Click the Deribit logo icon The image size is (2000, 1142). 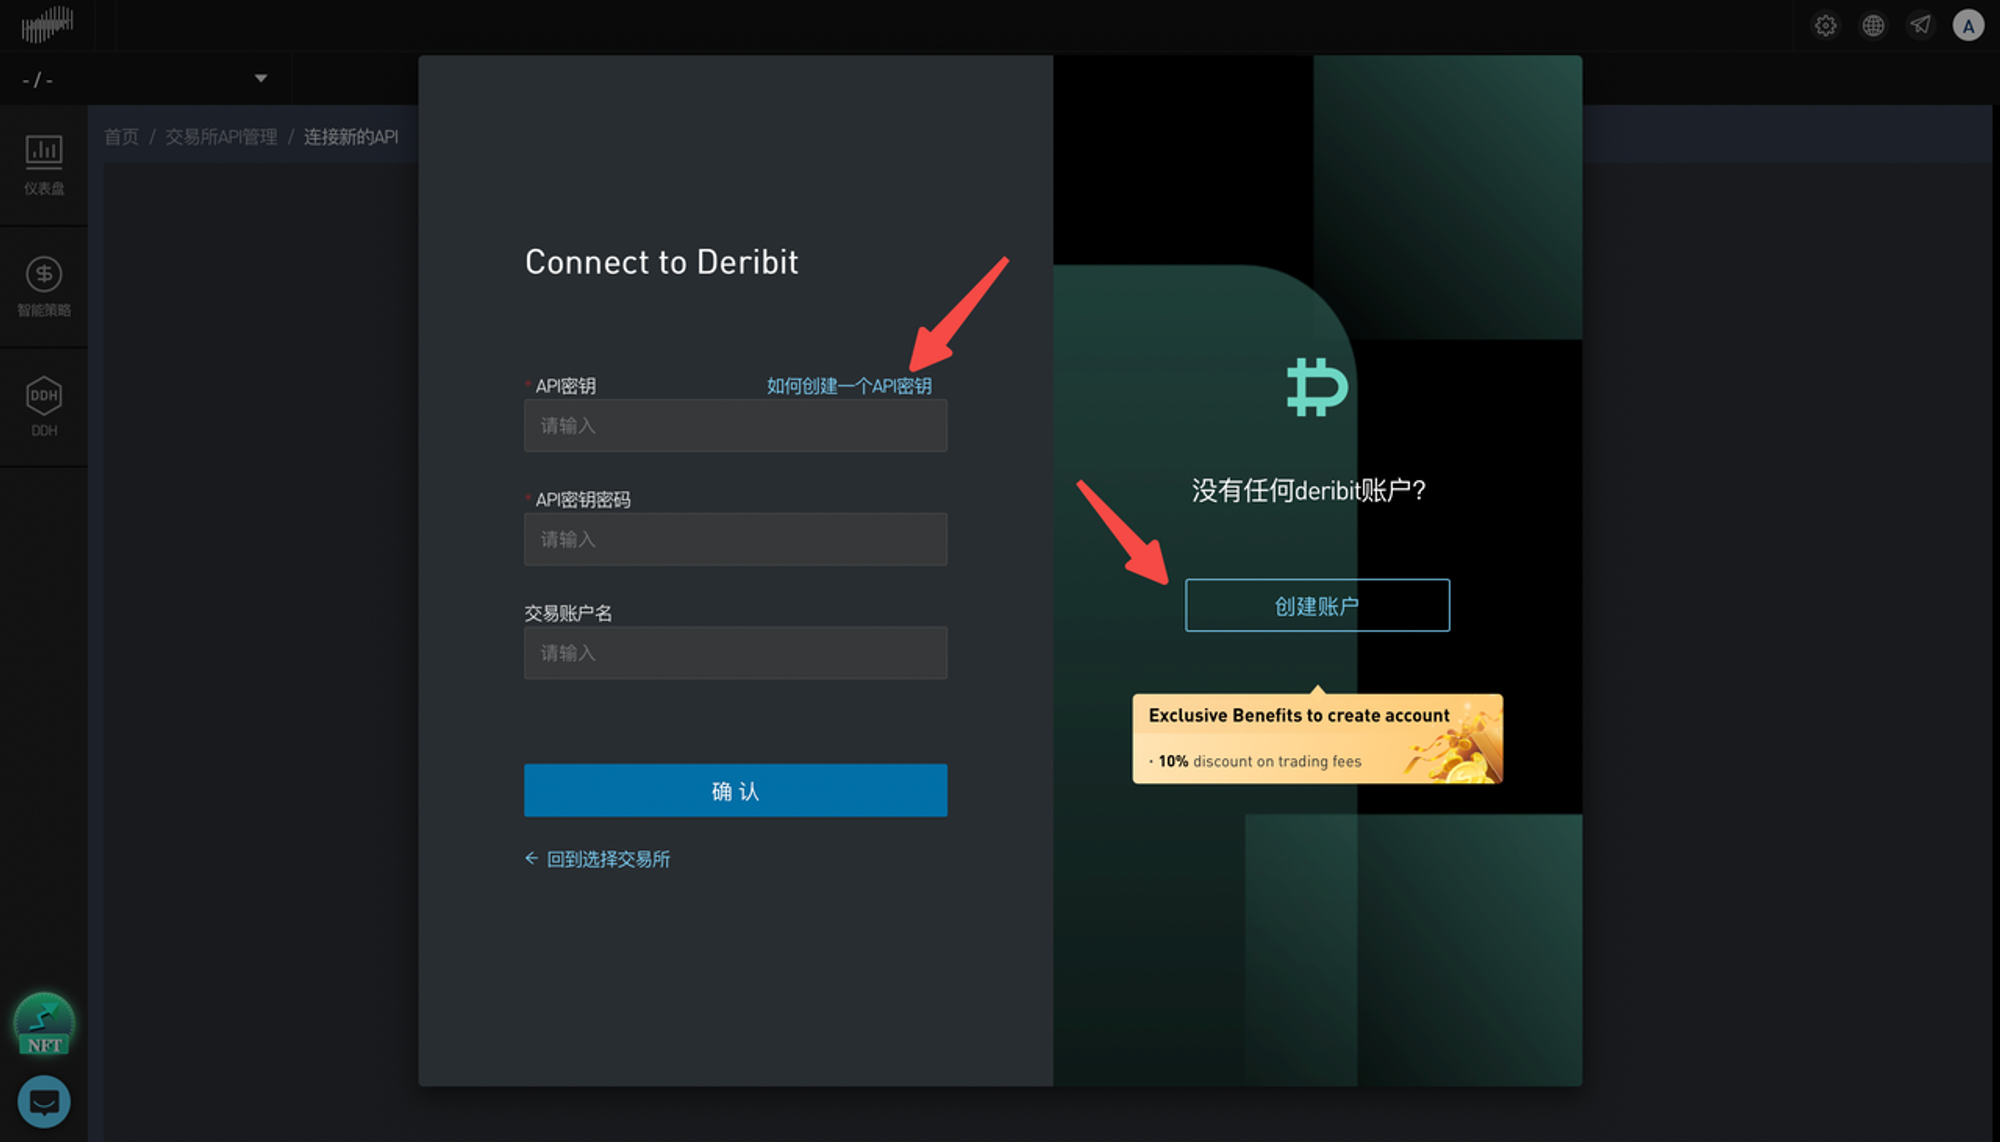pos(1317,387)
